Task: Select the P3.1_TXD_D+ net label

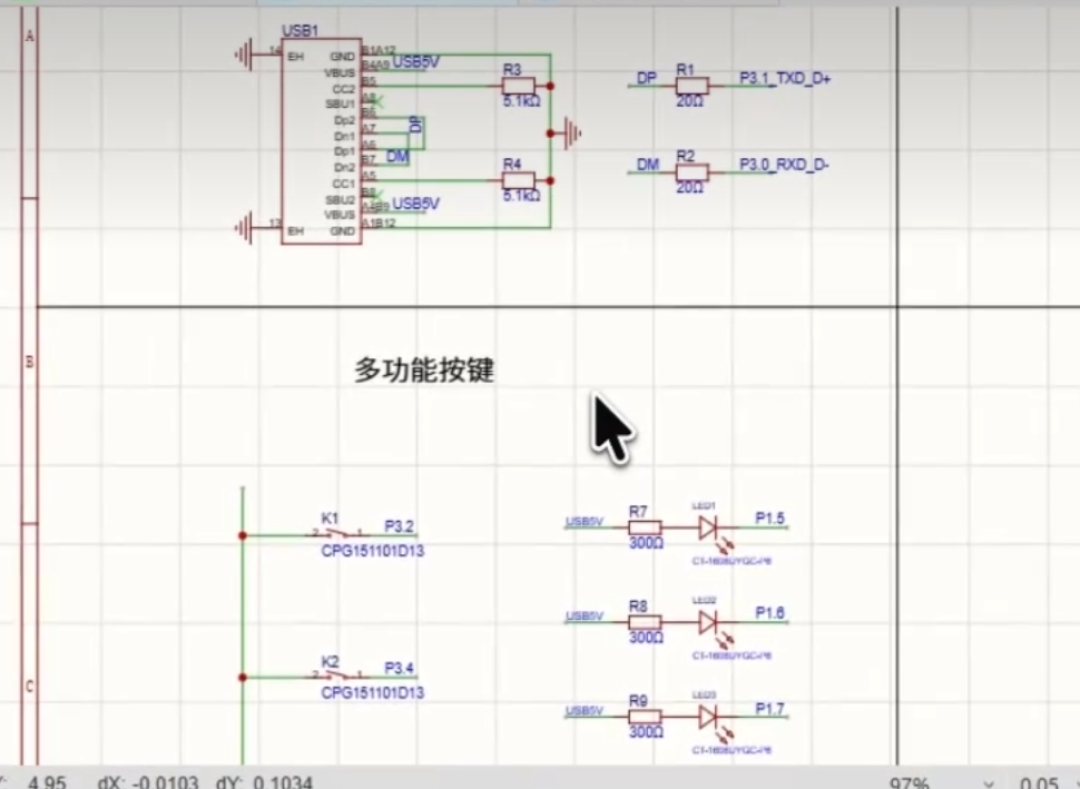Action: click(x=785, y=78)
